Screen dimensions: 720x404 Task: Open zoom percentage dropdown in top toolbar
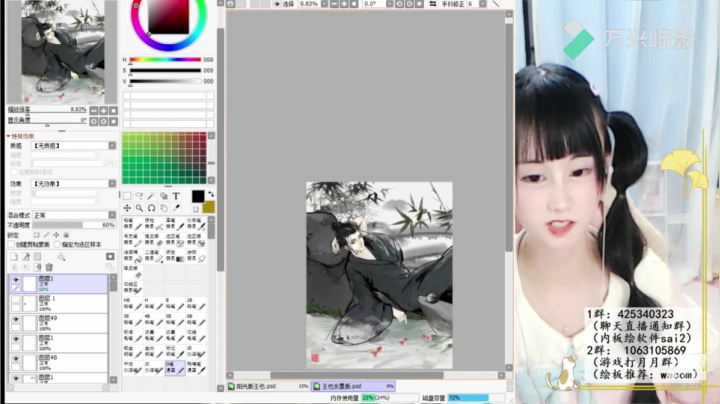click(x=325, y=4)
